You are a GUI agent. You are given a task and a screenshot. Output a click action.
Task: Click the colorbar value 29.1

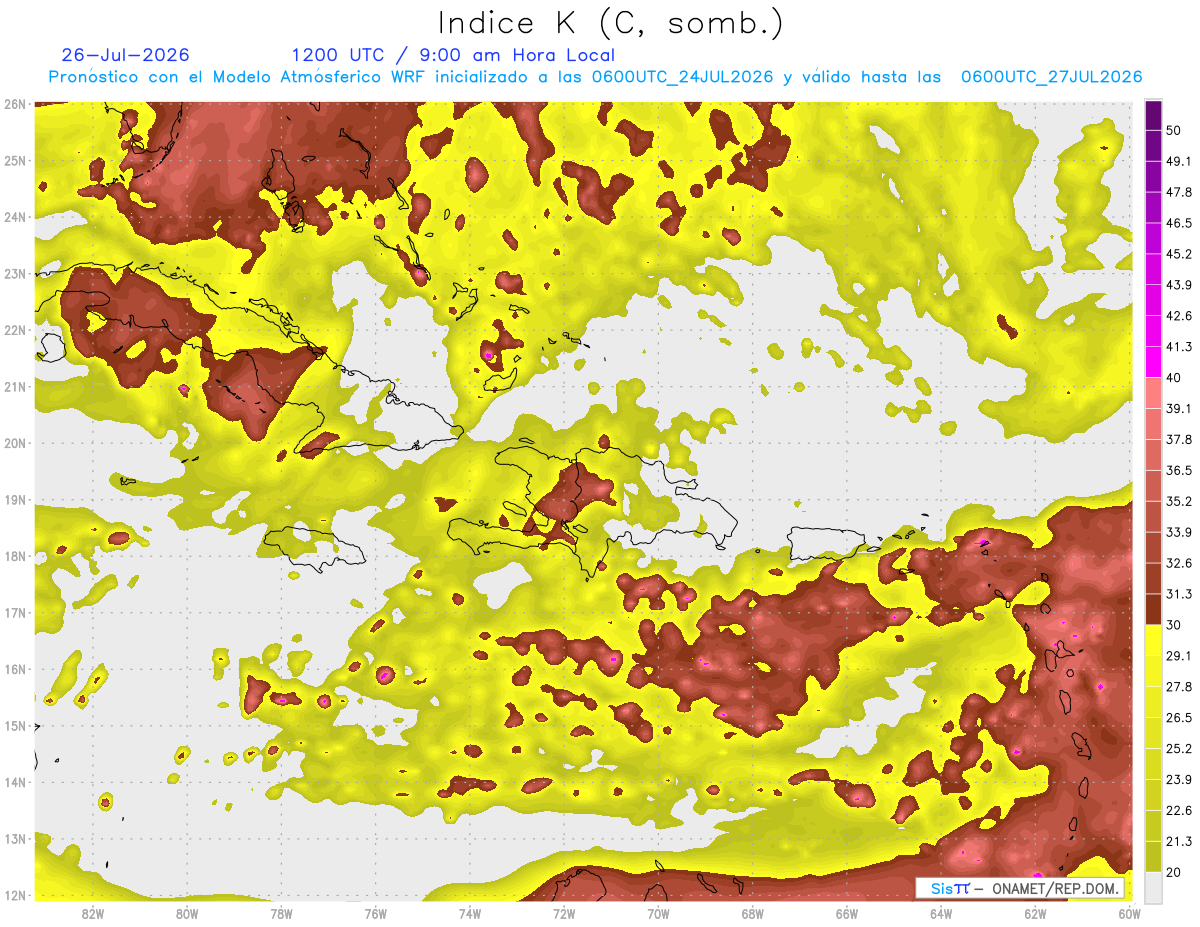[1179, 655]
